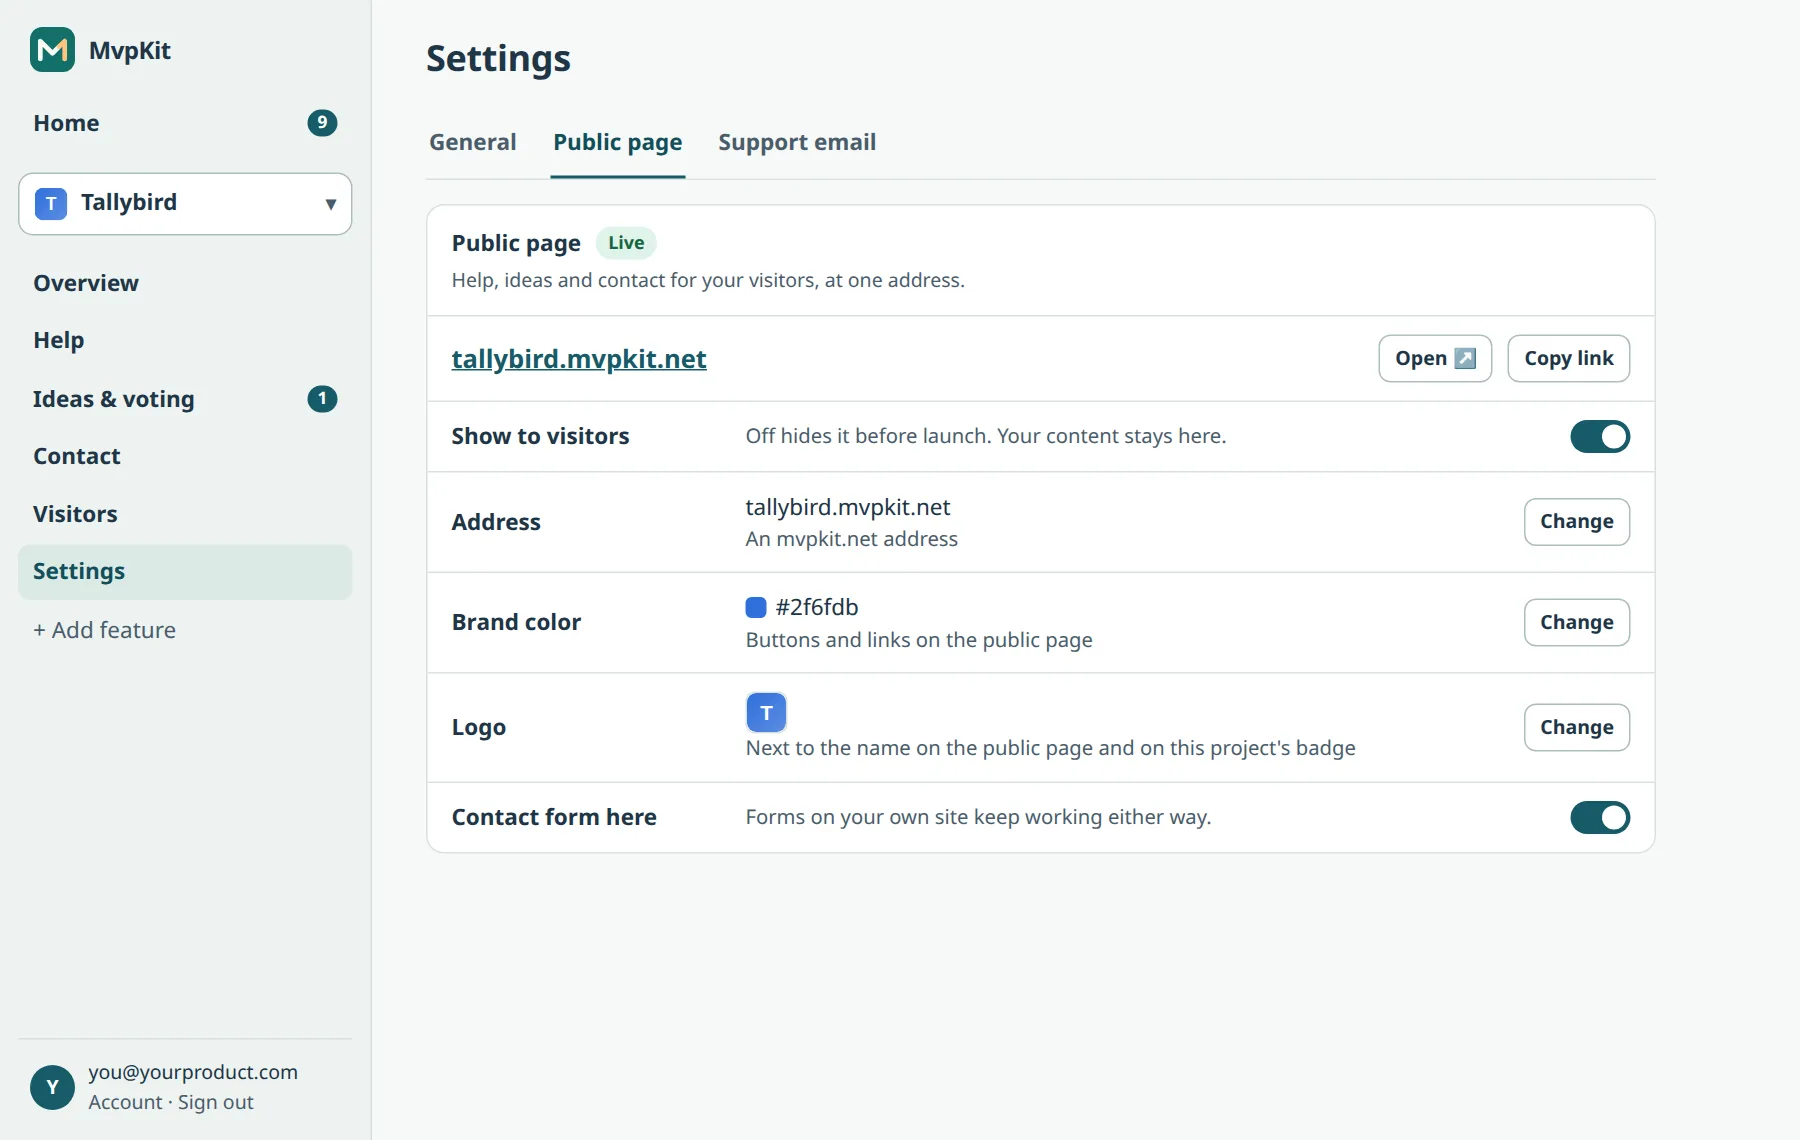Open the Tallybird project dropdown
The image size is (1800, 1140).
pyautogui.click(x=185, y=204)
